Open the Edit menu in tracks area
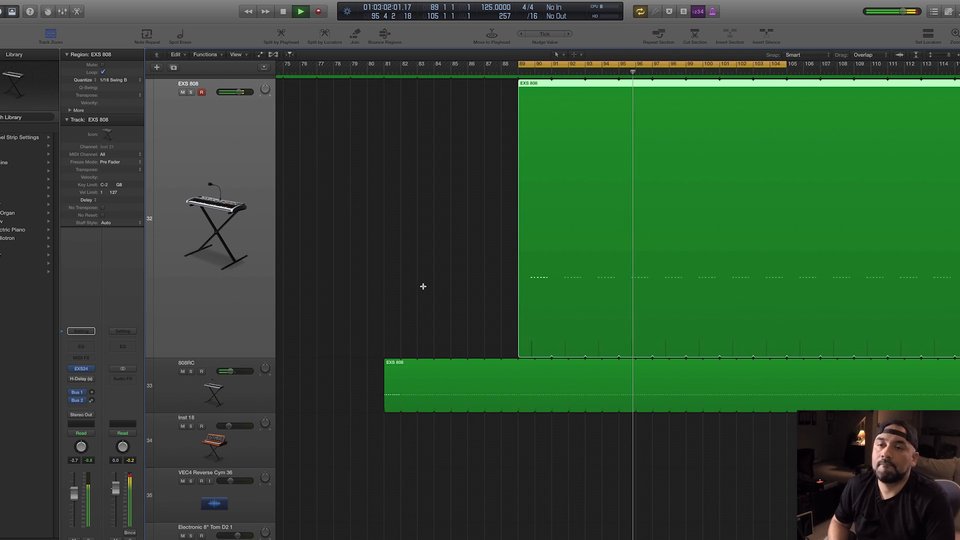Viewport: 960px width, 540px height. click(x=178, y=54)
